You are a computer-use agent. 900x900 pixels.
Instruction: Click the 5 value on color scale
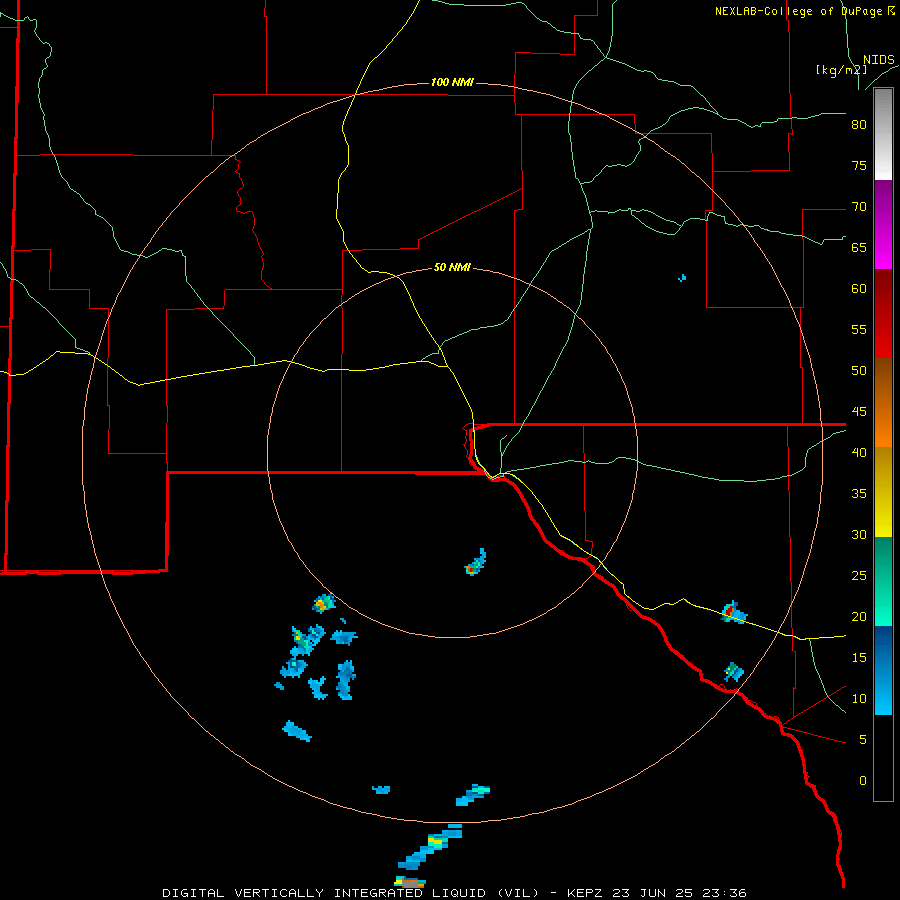click(x=863, y=740)
